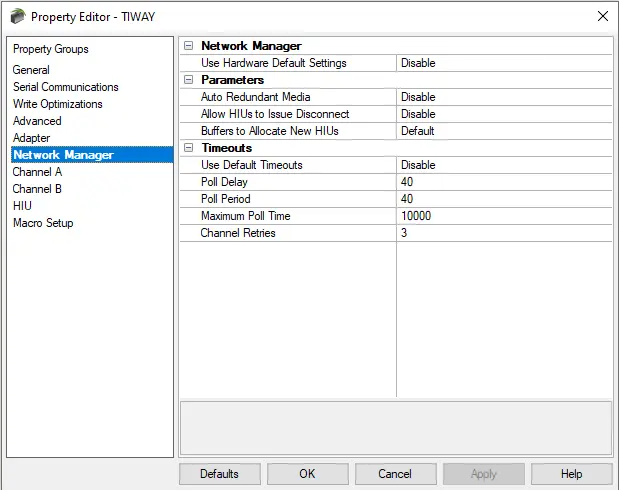Click the Cancel button
619x490 pixels.
coord(396,474)
